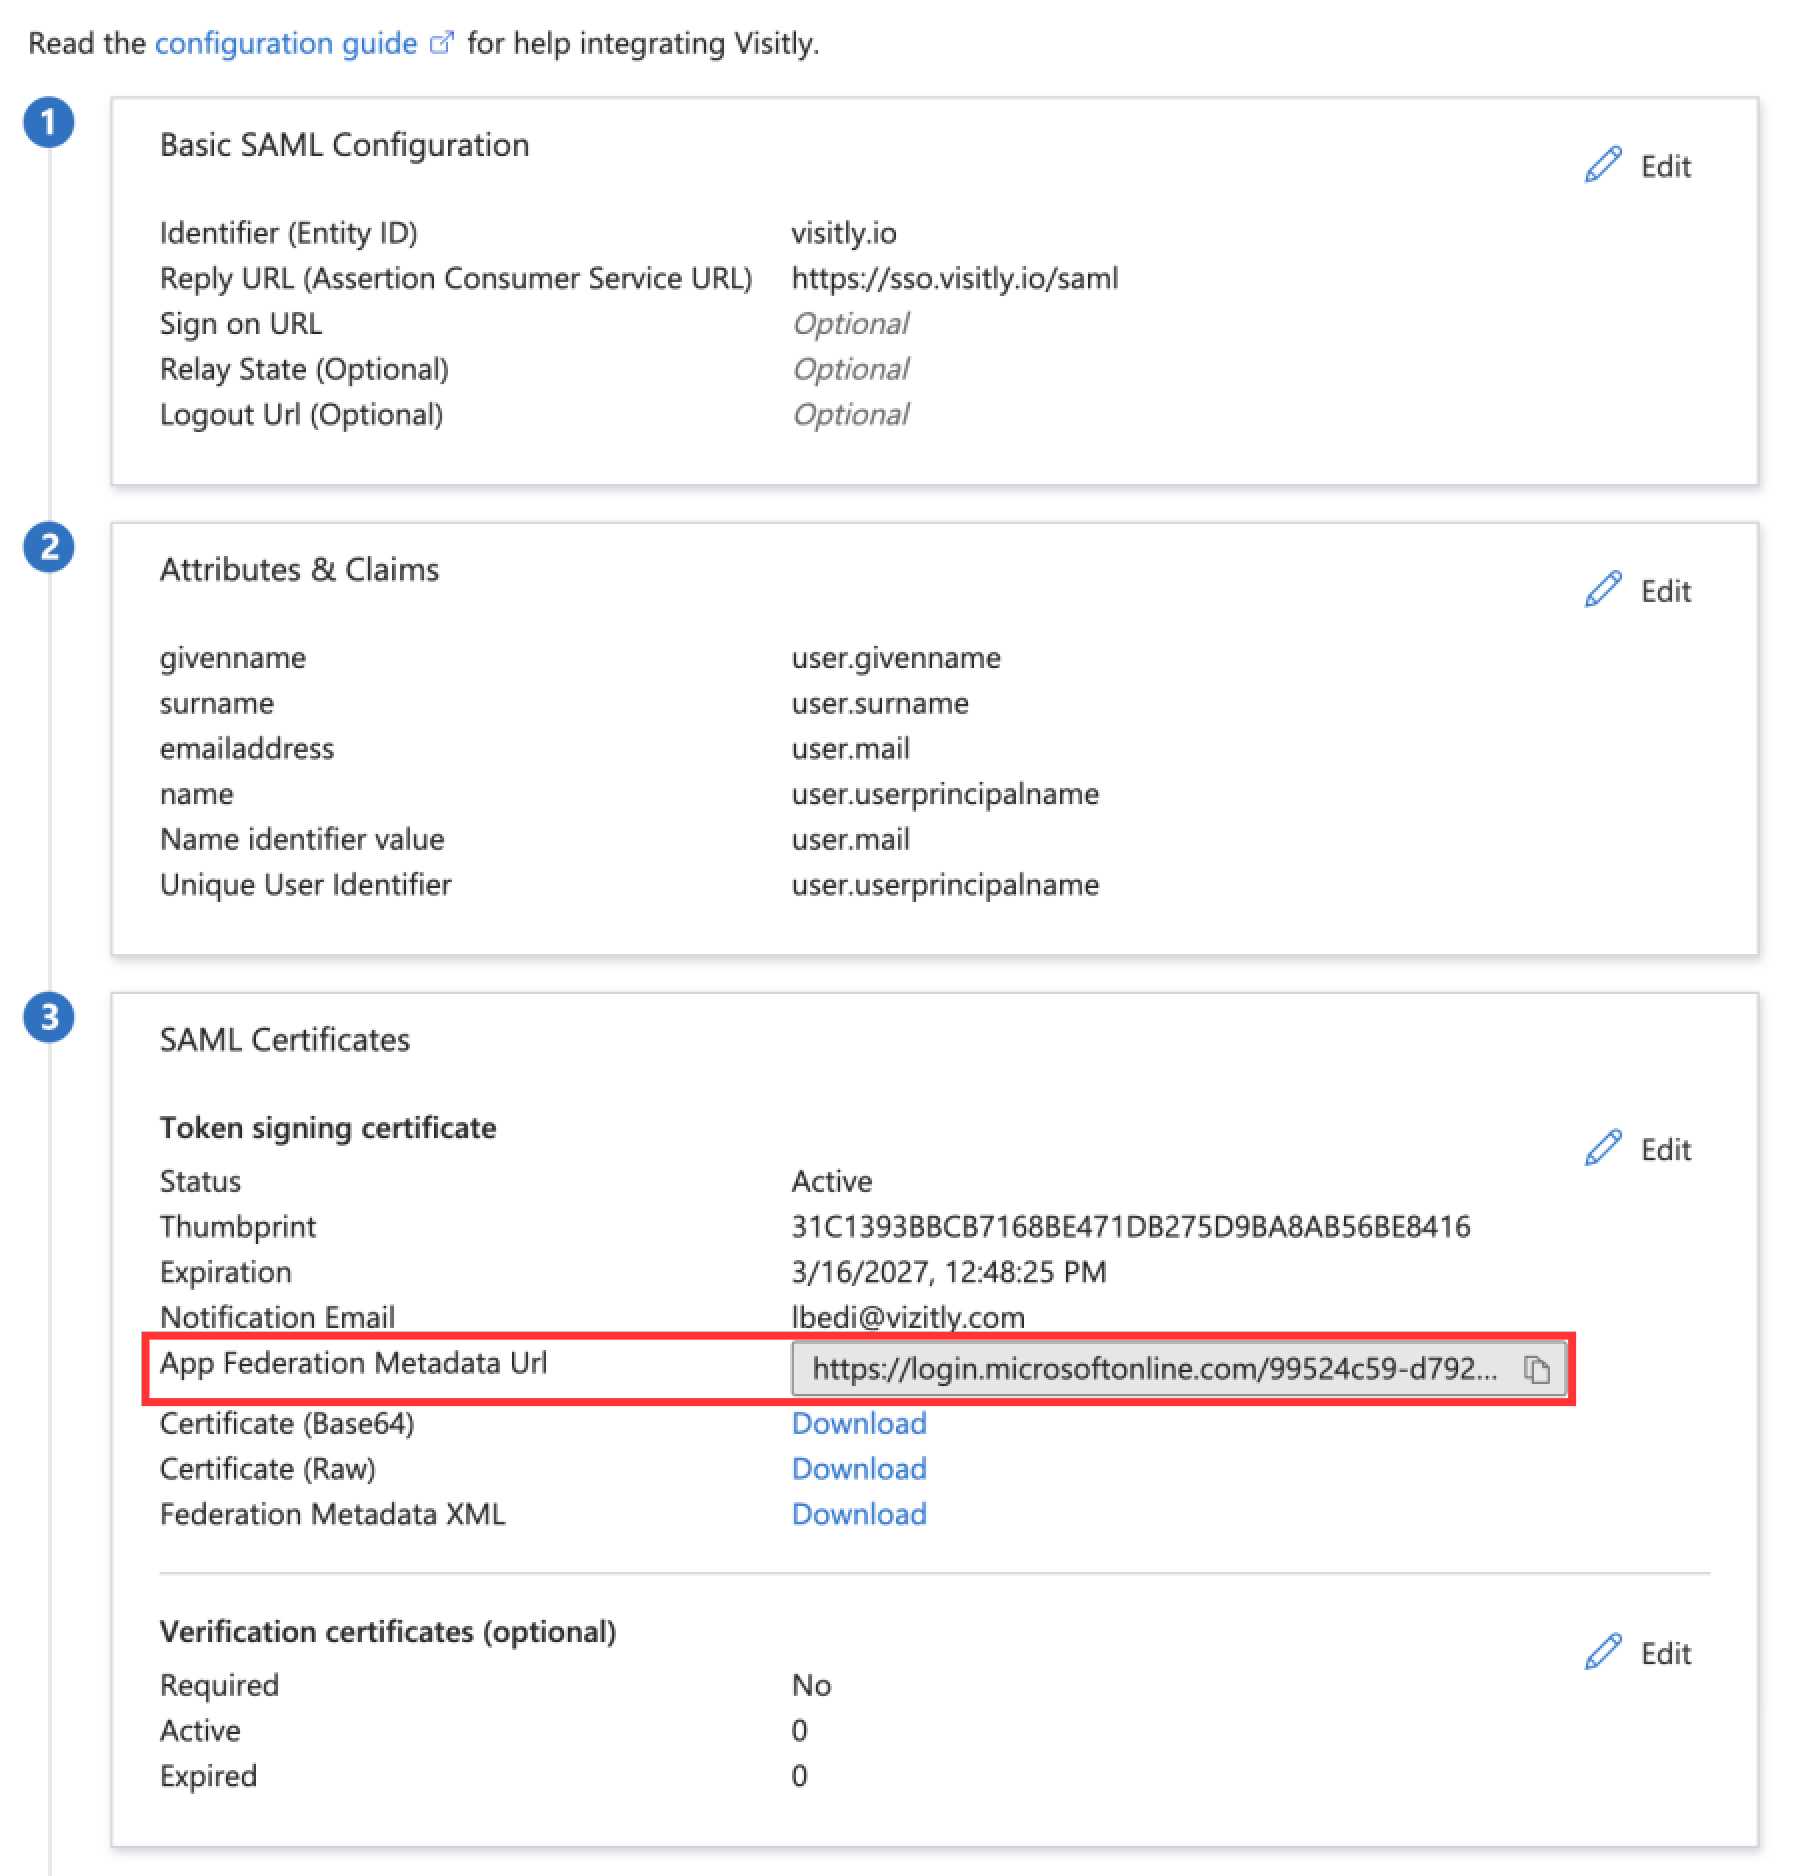Click the pencil icon for Token signing certificate
The width and height of the screenshot is (1817, 1876).
[x=1603, y=1148]
